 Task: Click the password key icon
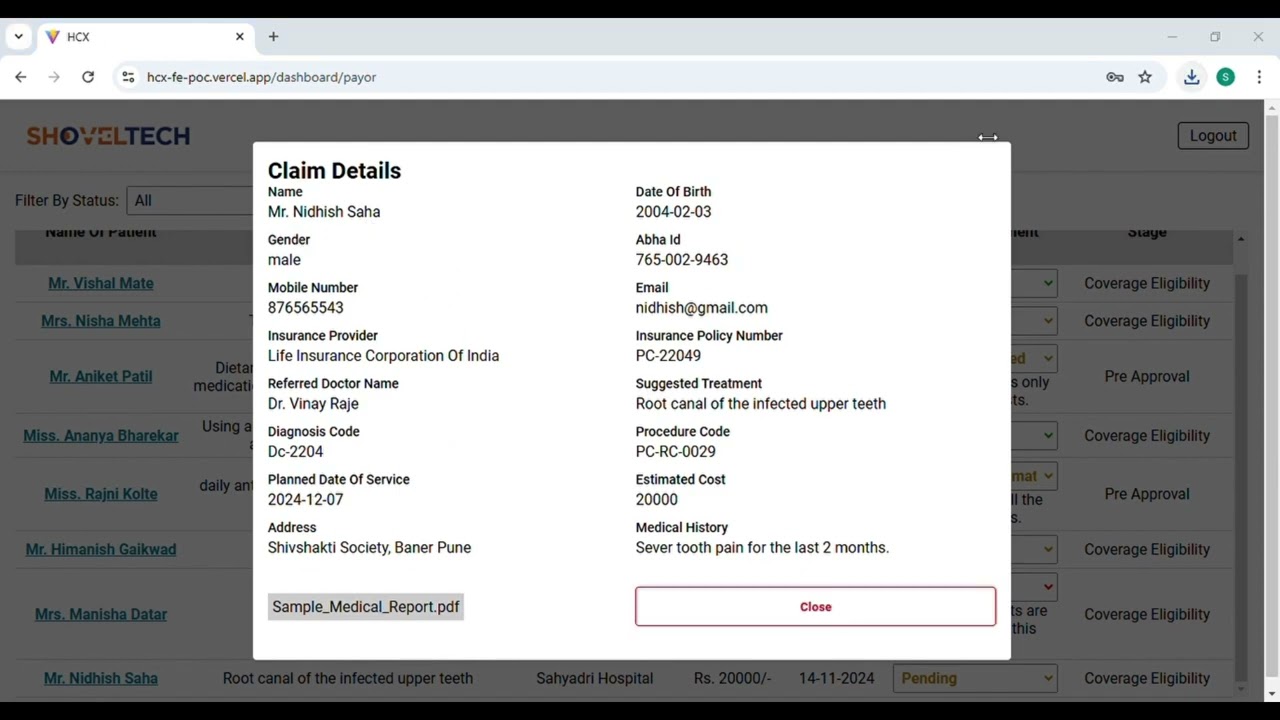(x=1115, y=77)
